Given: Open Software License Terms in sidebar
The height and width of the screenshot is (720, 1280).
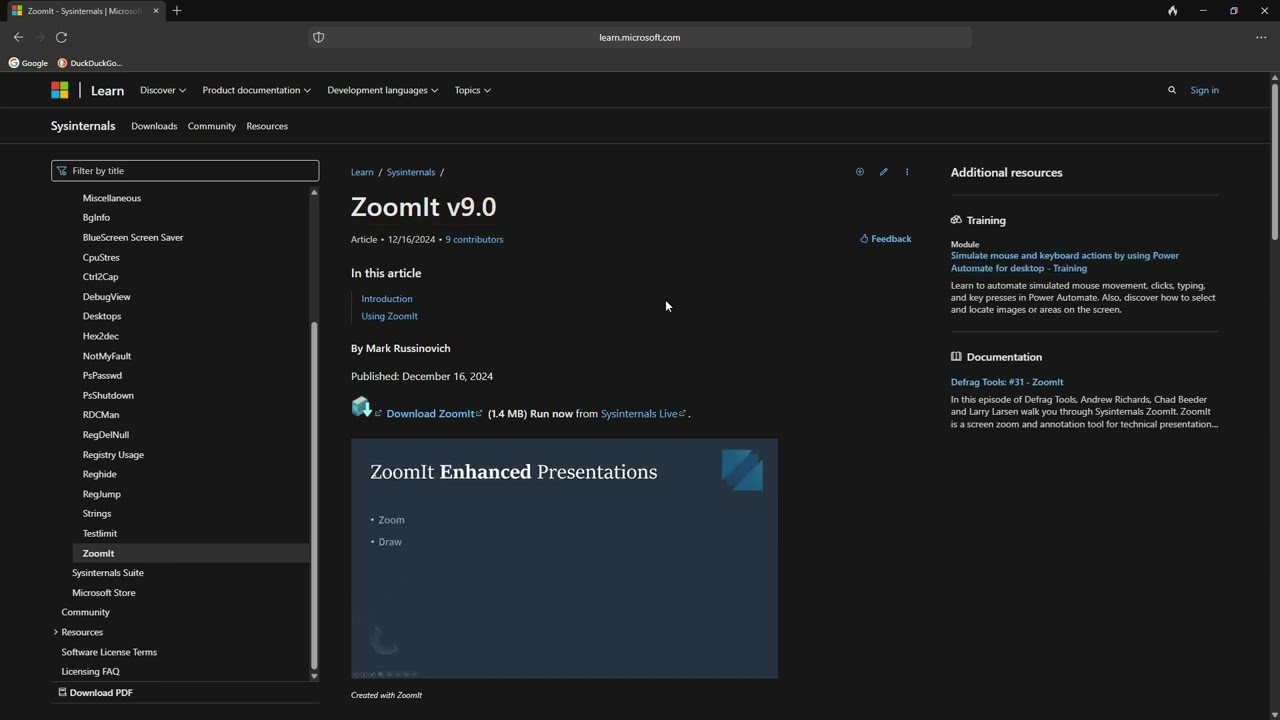Looking at the screenshot, I should (x=109, y=652).
